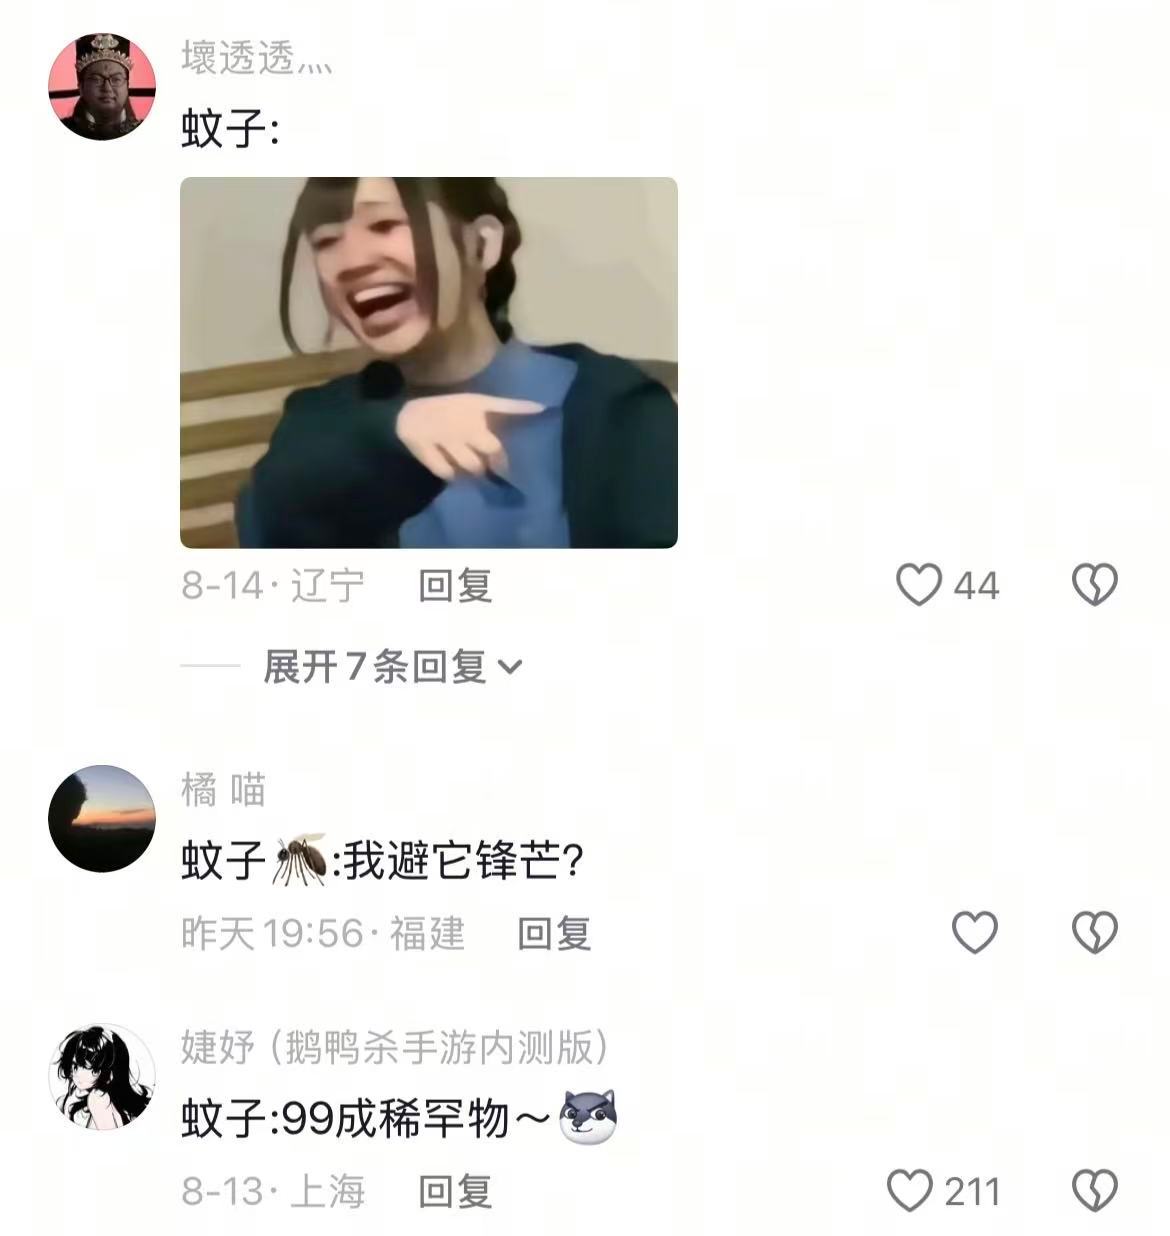Viewport: 1170px width, 1236px height.
Task: Tap chevron beside 展开7条回复
Action: tap(510, 667)
